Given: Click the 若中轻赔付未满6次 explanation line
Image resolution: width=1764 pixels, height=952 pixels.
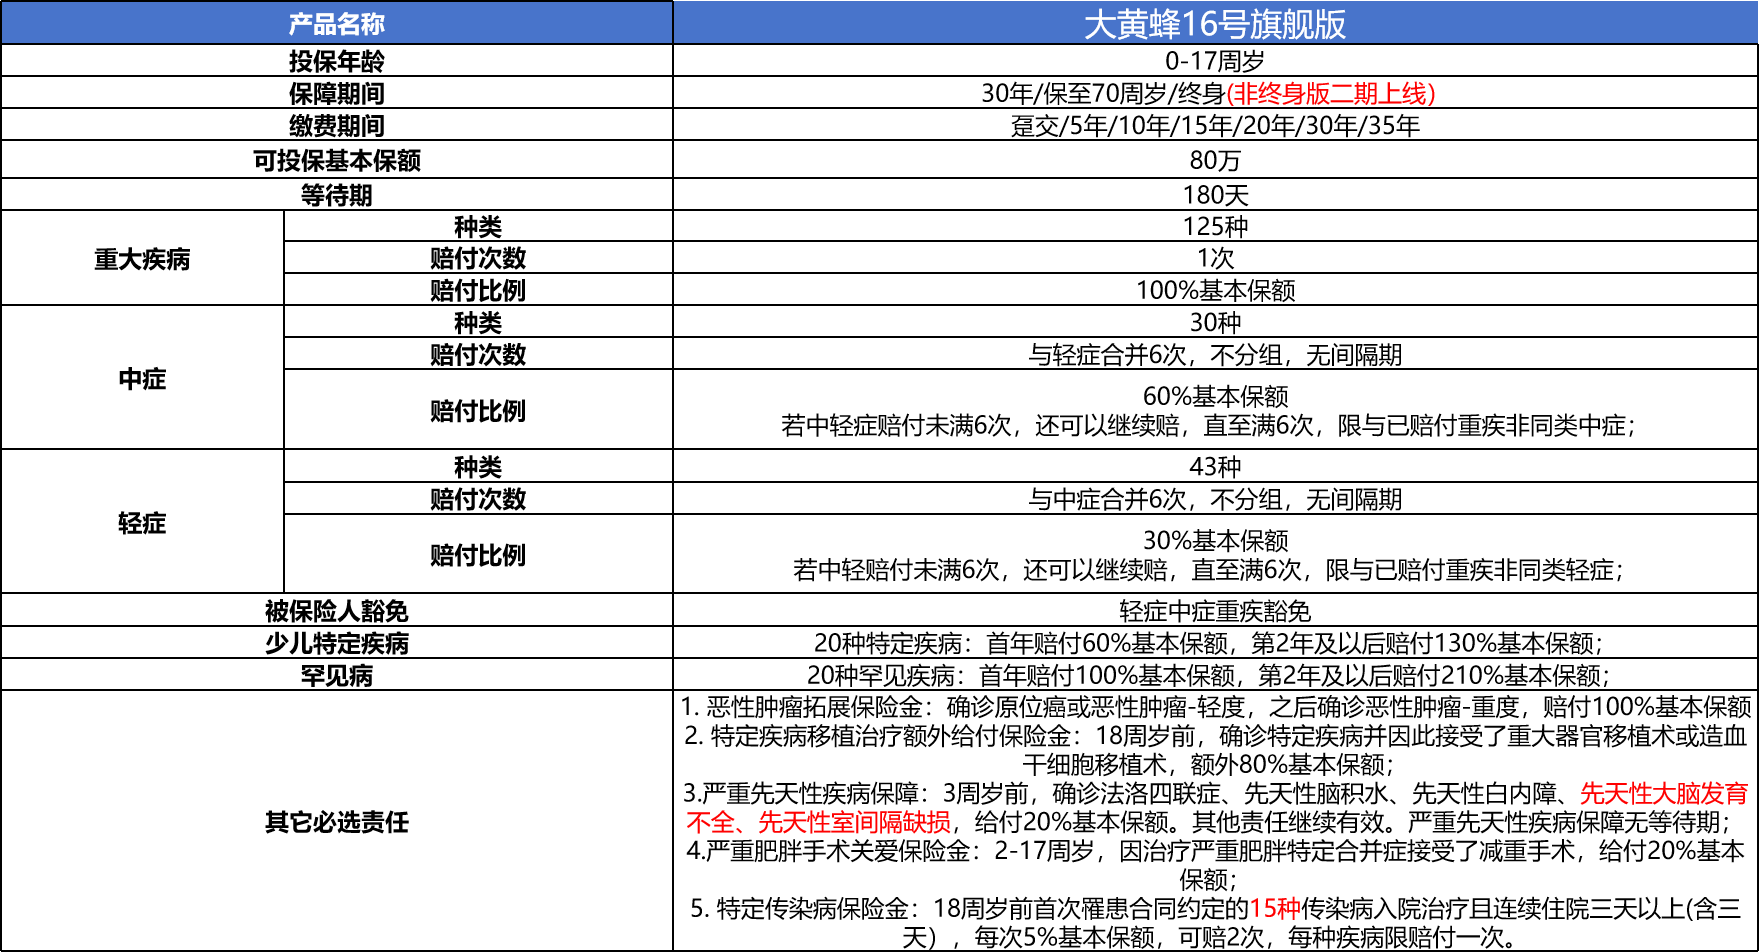Looking at the screenshot, I should (x=1208, y=570).
